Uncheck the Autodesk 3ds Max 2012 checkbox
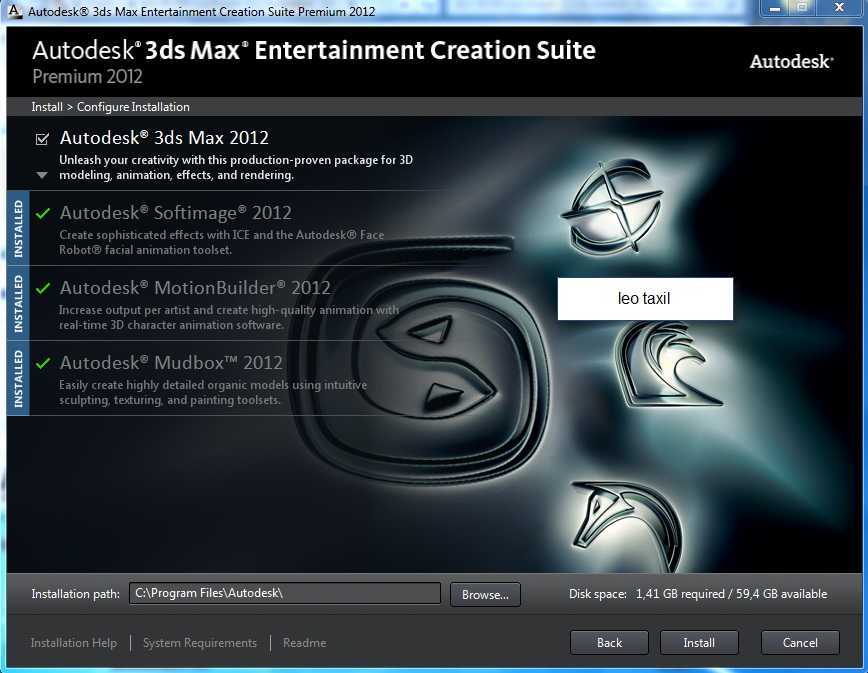Image resolution: width=868 pixels, height=673 pixels. coord(42,139)
